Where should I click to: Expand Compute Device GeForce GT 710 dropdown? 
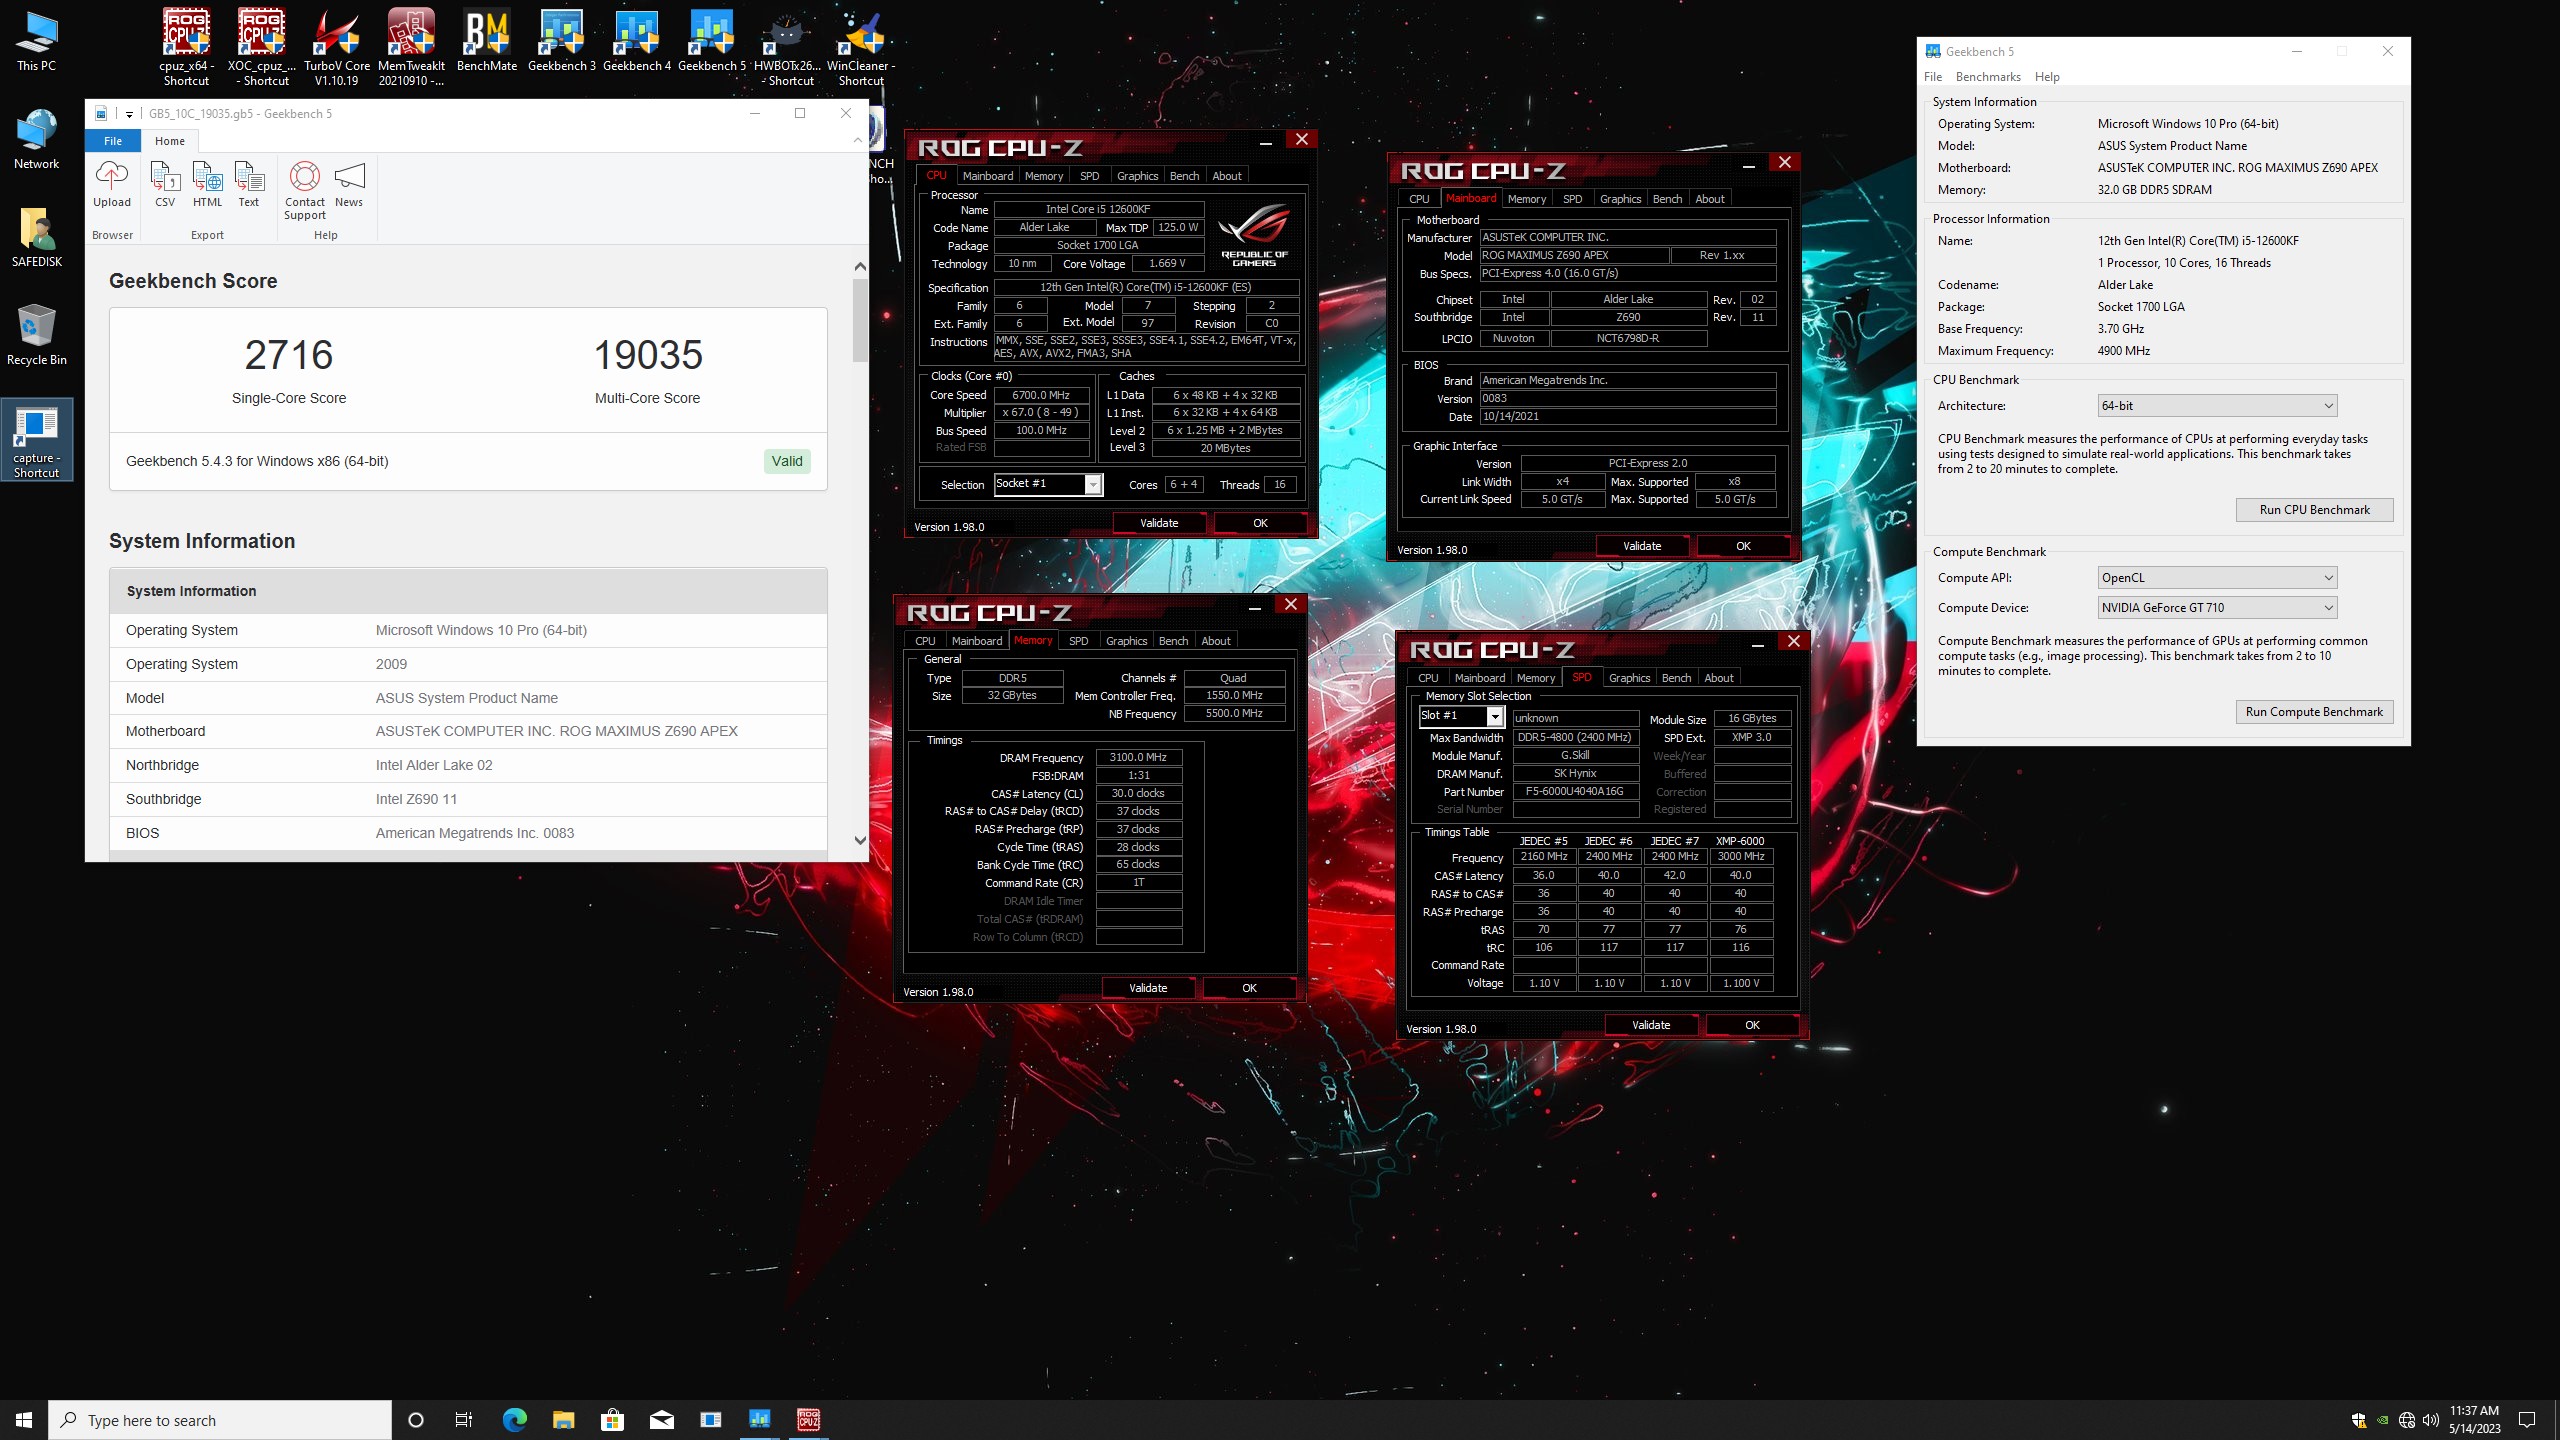[2217, 607]
